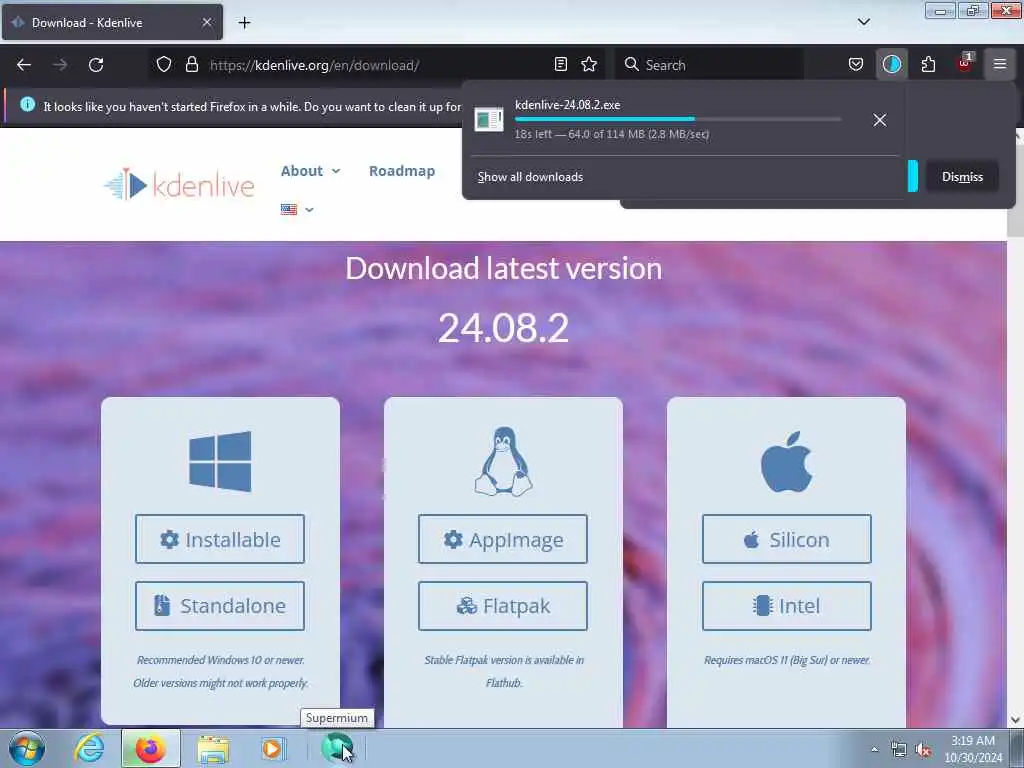
Task: Focus the URL address bar
Action: point(379,65)
